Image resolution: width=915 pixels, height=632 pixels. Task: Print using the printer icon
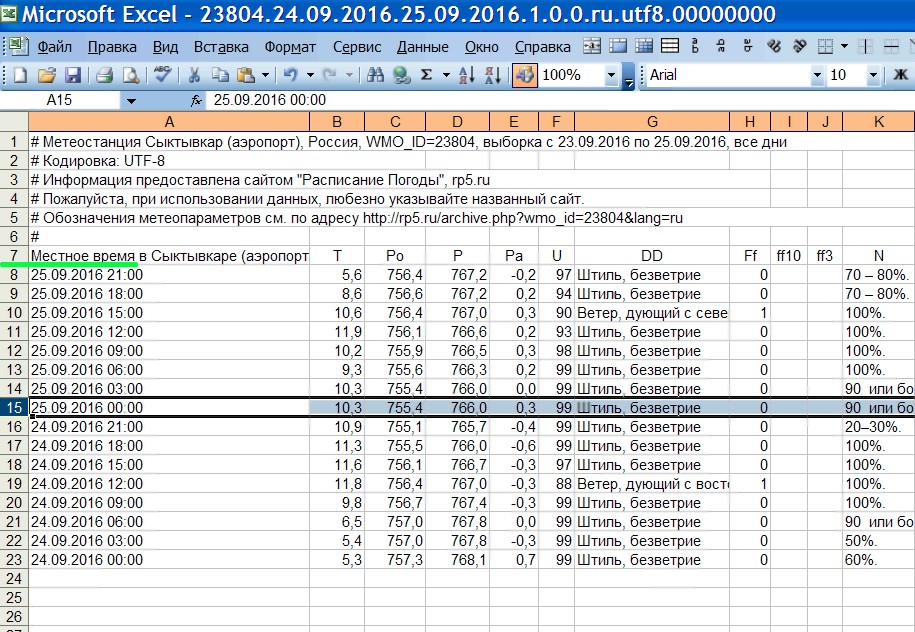click(x=104, y=75)
